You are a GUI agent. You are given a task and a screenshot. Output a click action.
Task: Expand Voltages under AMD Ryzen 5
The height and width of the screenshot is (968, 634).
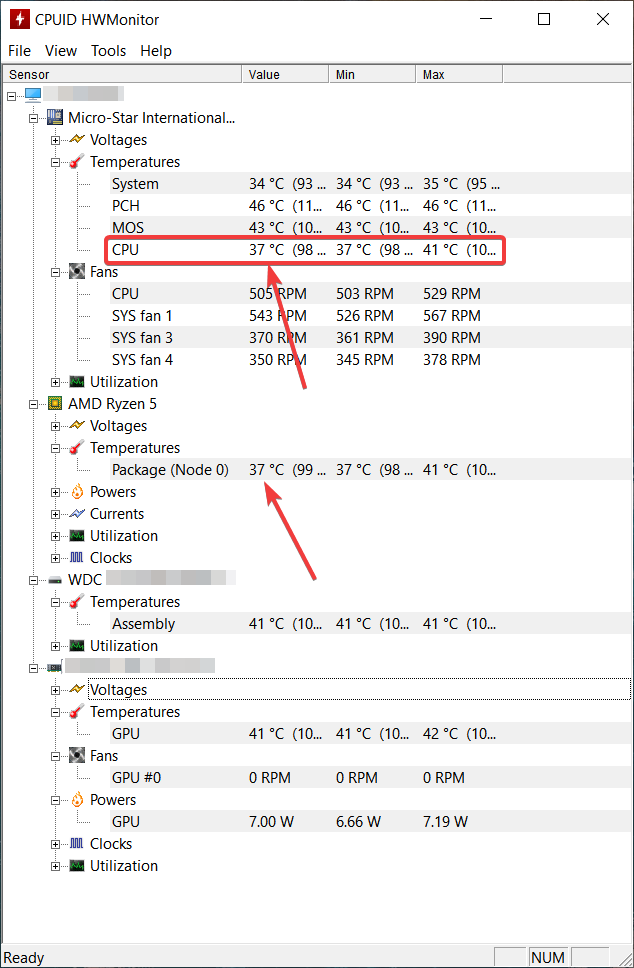(56, 426)
